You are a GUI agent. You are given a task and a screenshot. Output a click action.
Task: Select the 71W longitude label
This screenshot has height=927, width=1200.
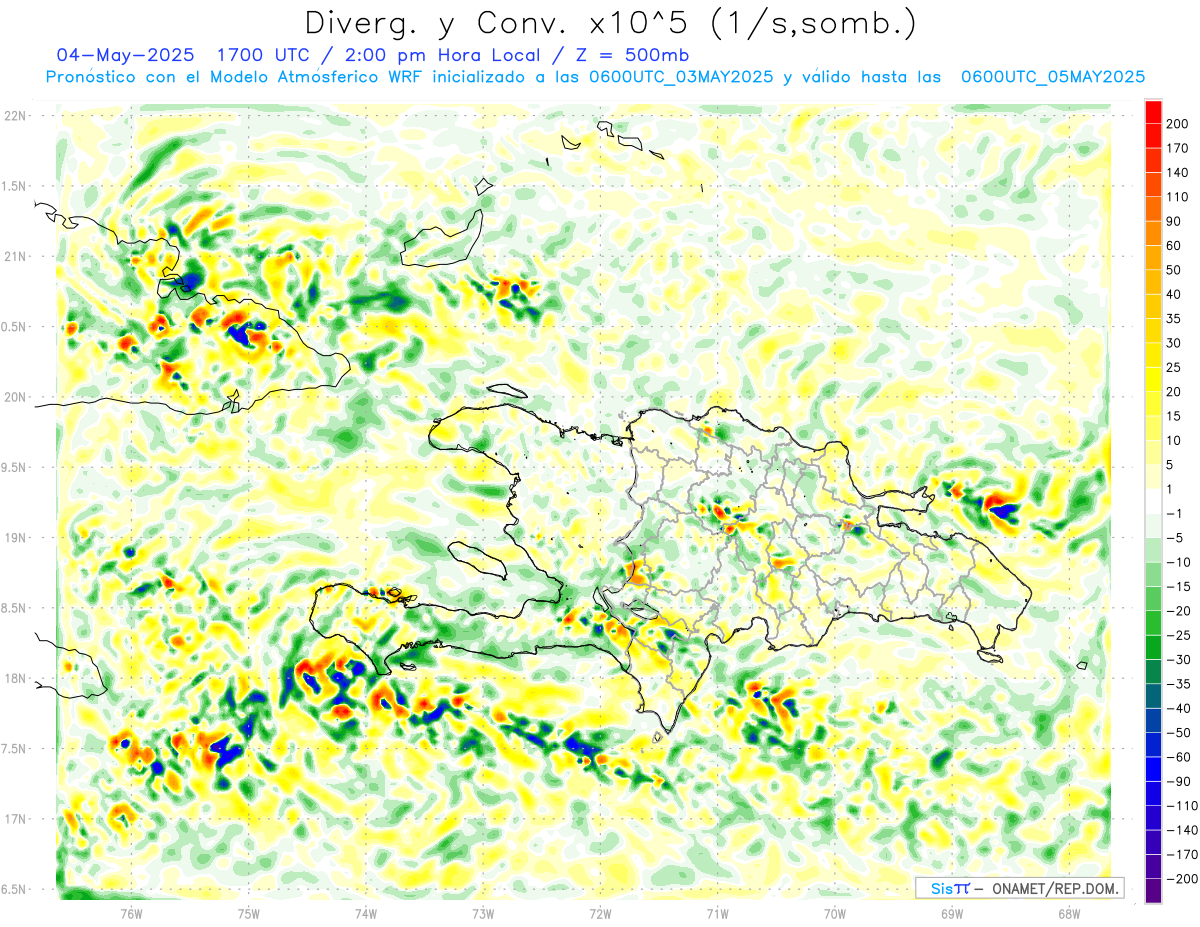[717, 914]
